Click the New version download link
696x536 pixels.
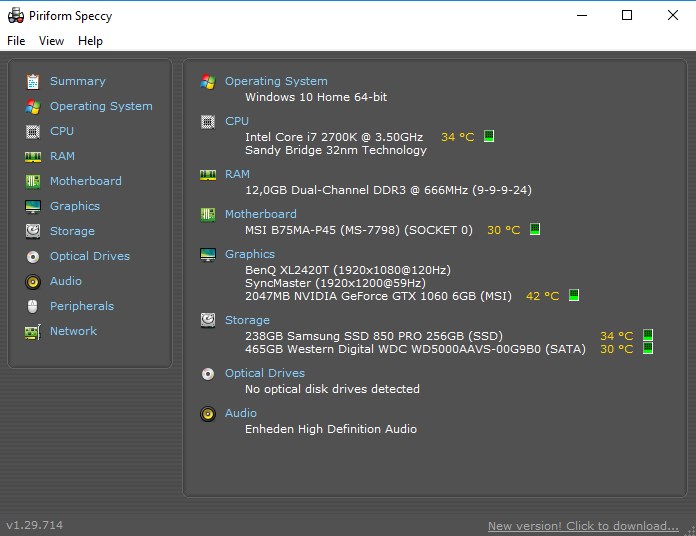[x=583, y=526]
